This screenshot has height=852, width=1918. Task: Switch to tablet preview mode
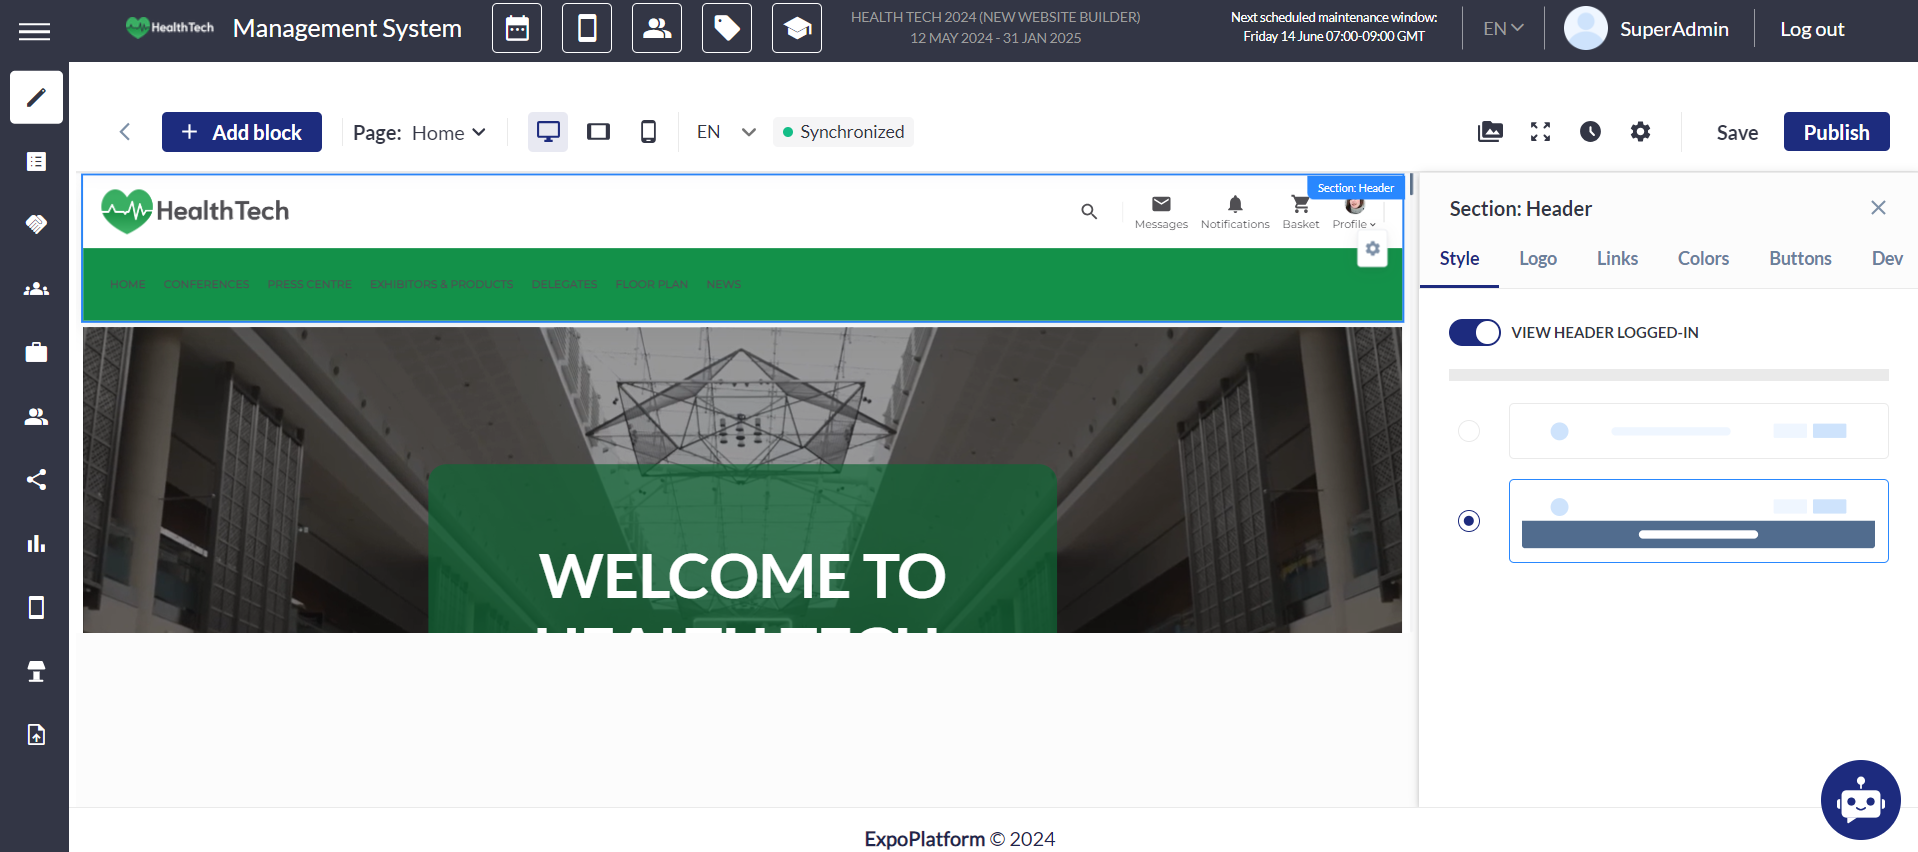pyautogui.click(x=598, y=132)
